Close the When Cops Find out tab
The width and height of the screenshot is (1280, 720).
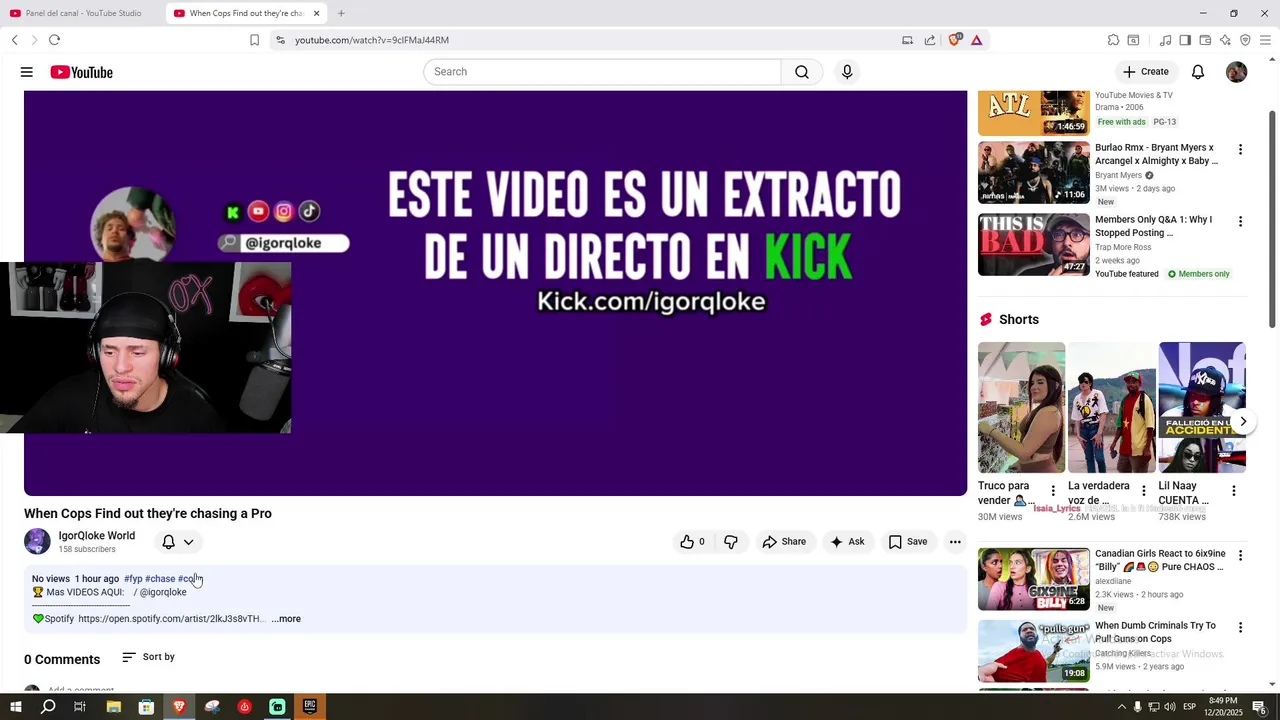(316, 13)
